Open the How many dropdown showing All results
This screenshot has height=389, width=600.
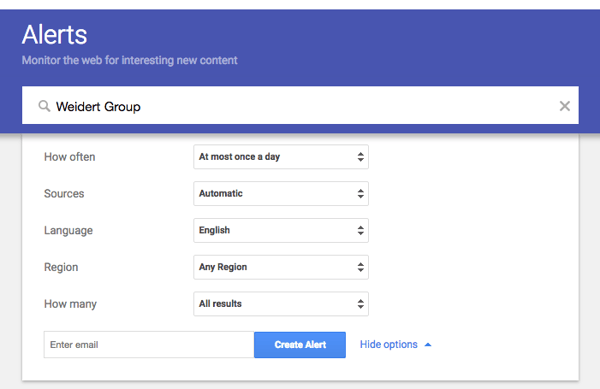click(x=281, y=304)
